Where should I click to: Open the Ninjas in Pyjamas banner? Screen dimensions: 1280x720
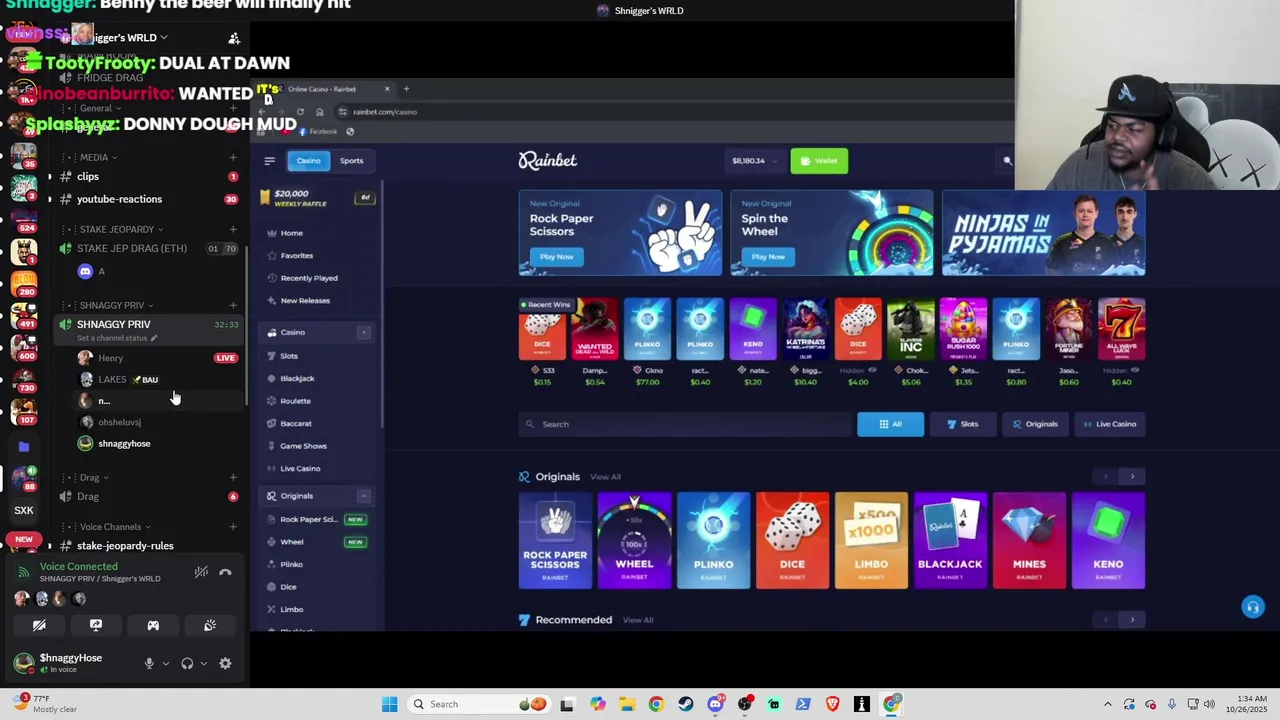(1043, 233)
